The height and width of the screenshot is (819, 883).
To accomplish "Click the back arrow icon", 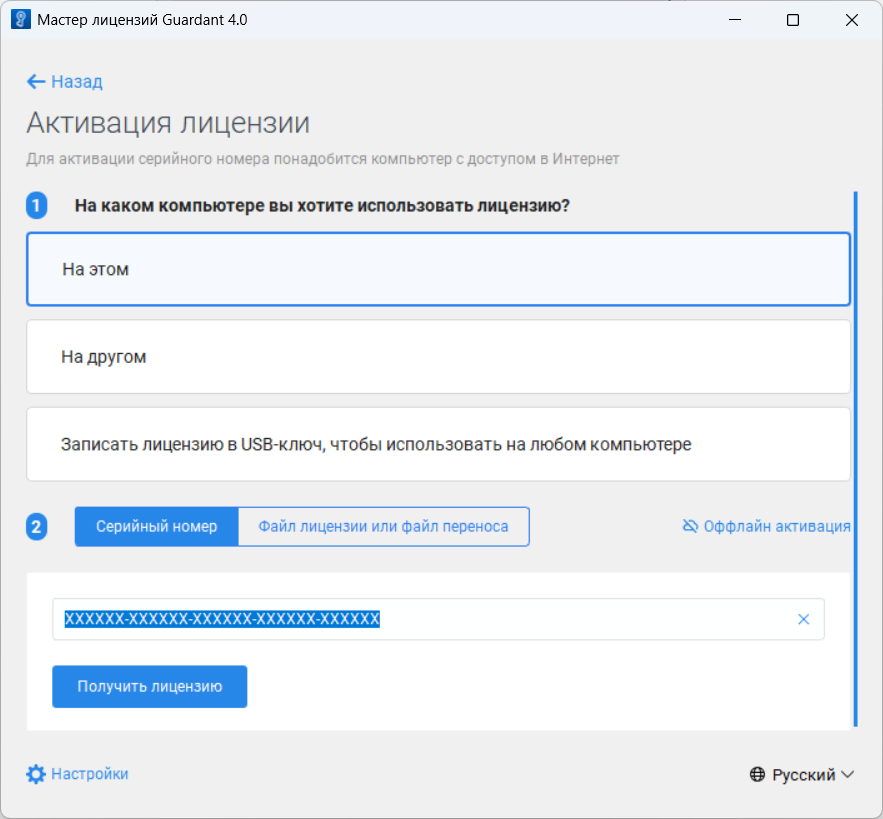I will tap(36, 82).
